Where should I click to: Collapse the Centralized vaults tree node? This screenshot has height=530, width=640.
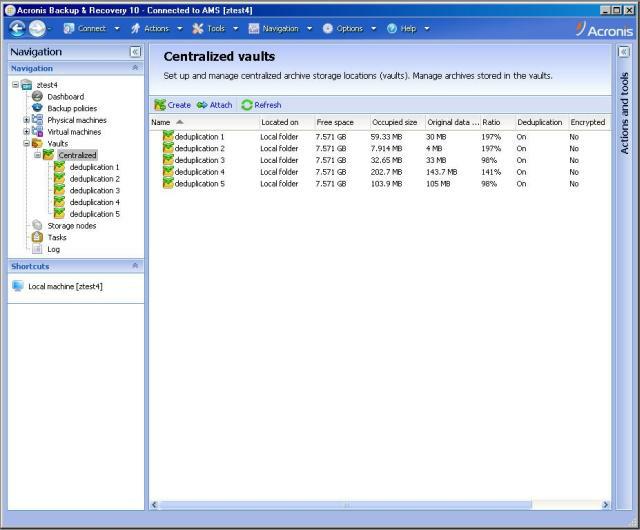pyautogui.click(x=38, y=155)
